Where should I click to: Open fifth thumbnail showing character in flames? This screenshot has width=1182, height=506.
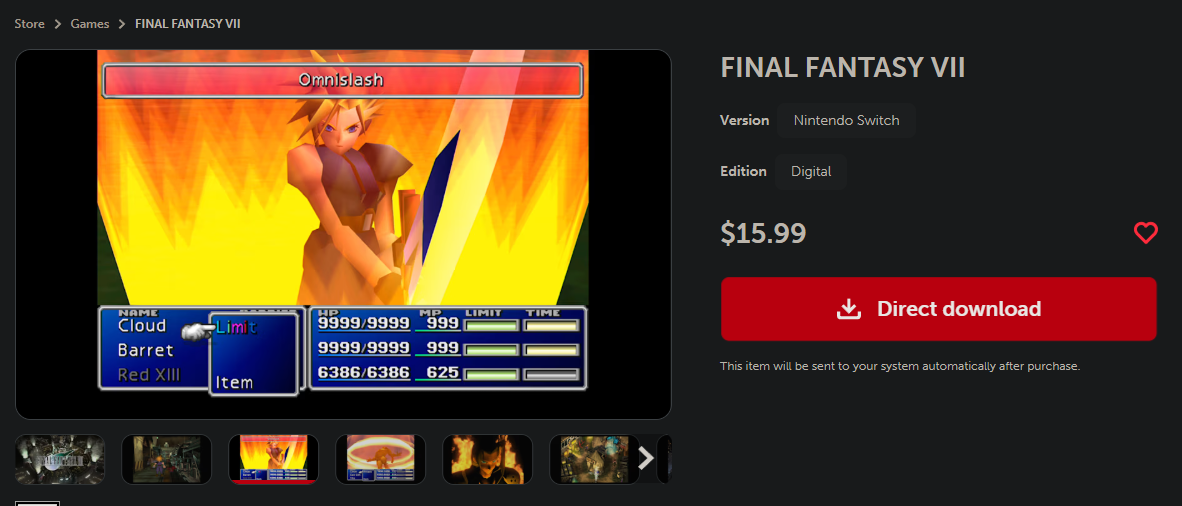(x=488, y=459)
